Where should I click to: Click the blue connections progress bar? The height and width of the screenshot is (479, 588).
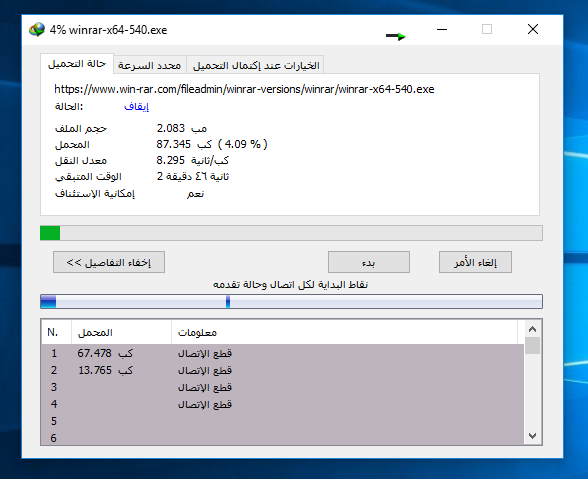pos(291,302)
